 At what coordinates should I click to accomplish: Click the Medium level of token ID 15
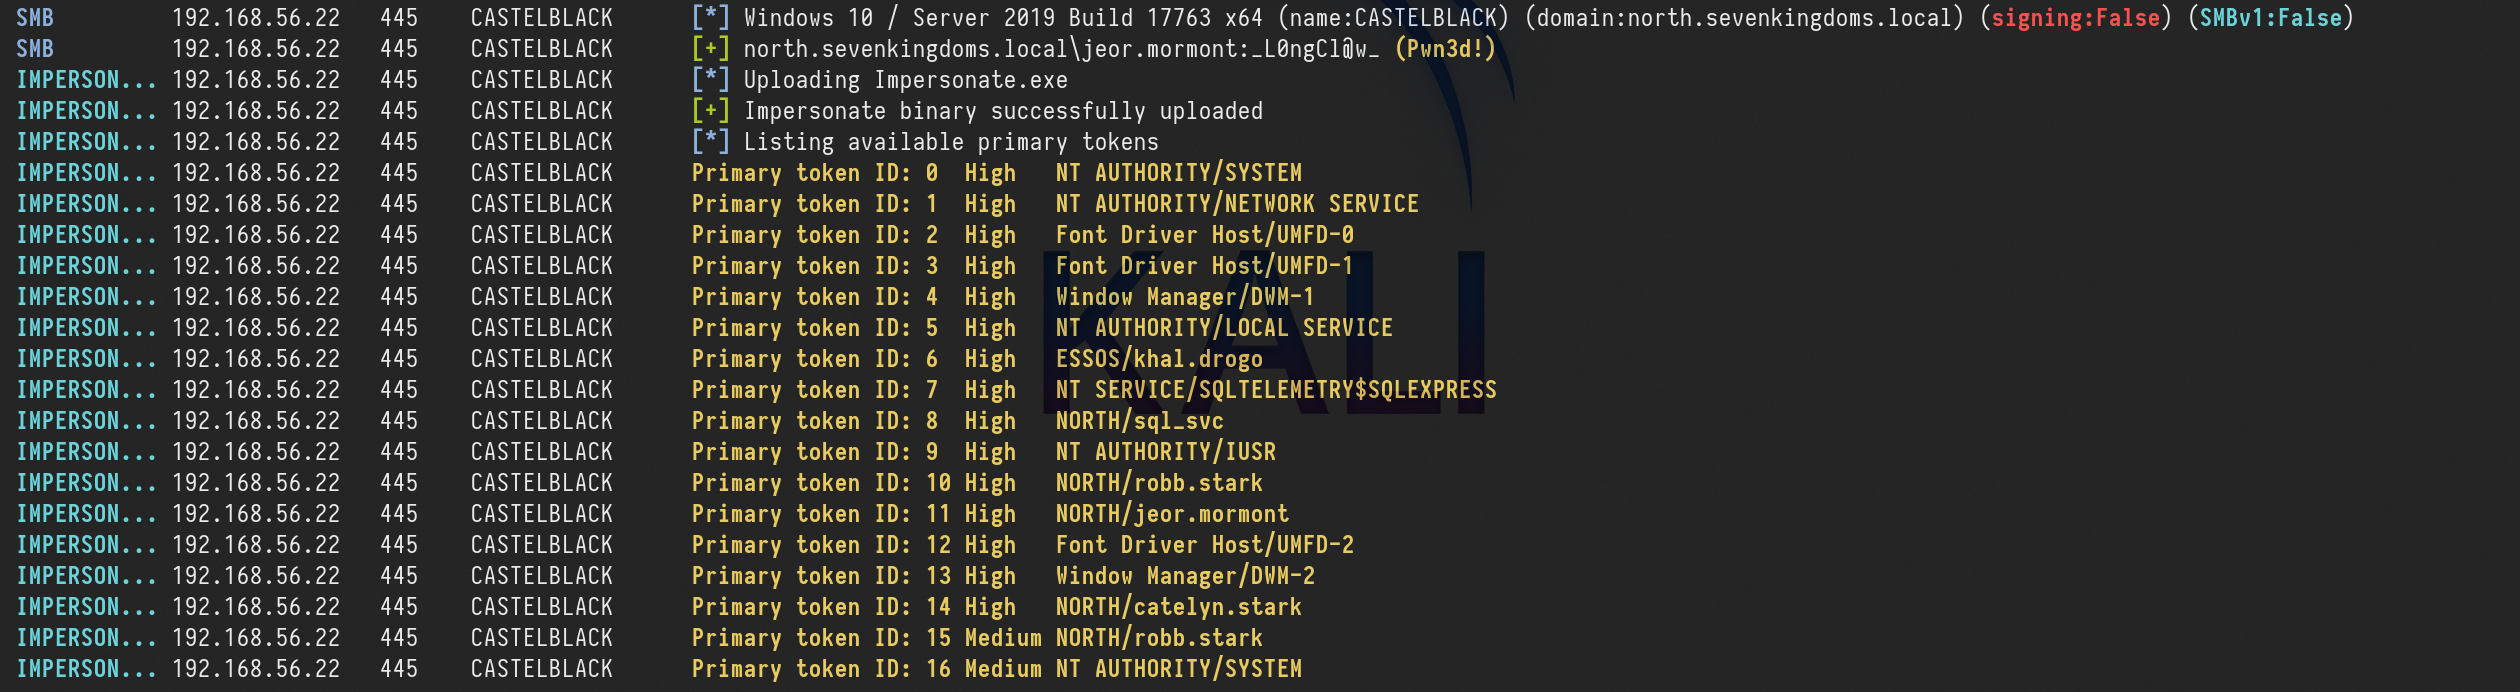pos(1002,638)
